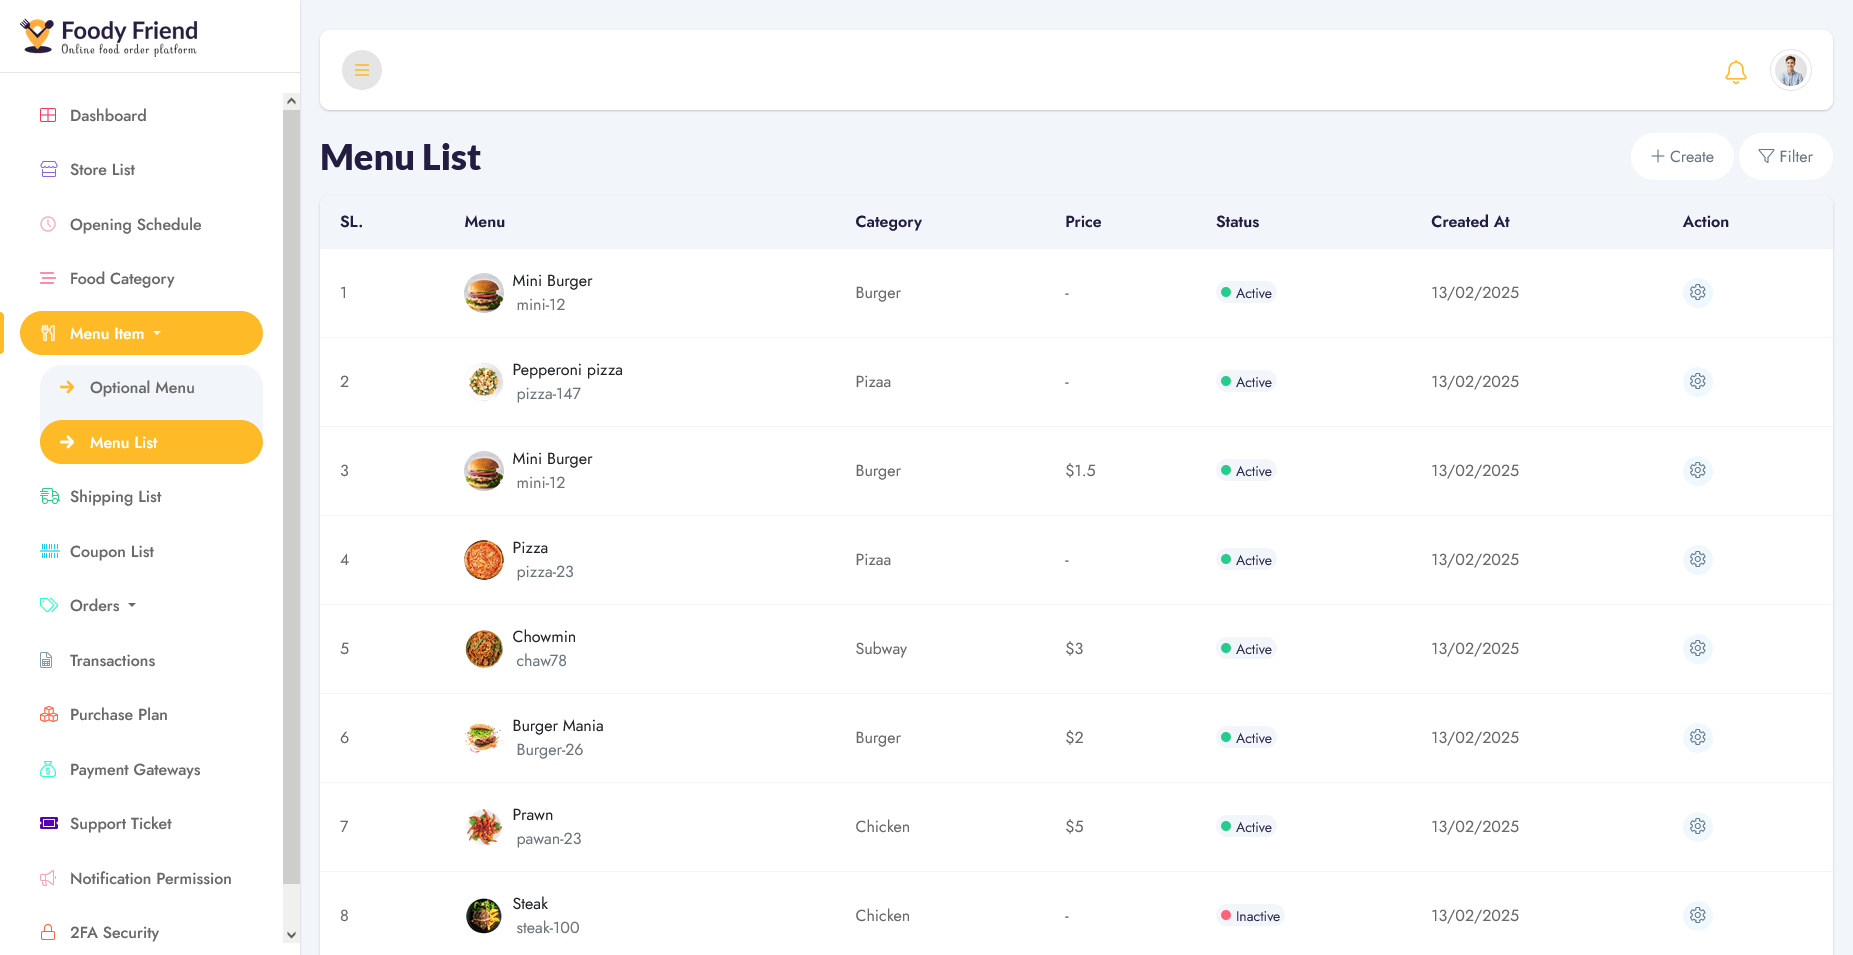Image resolution: width=1853 pixels, height=955 pixels.
Task: Open action gear for Prawn row
Action: pyautogui.click(x=1697, y=827)
